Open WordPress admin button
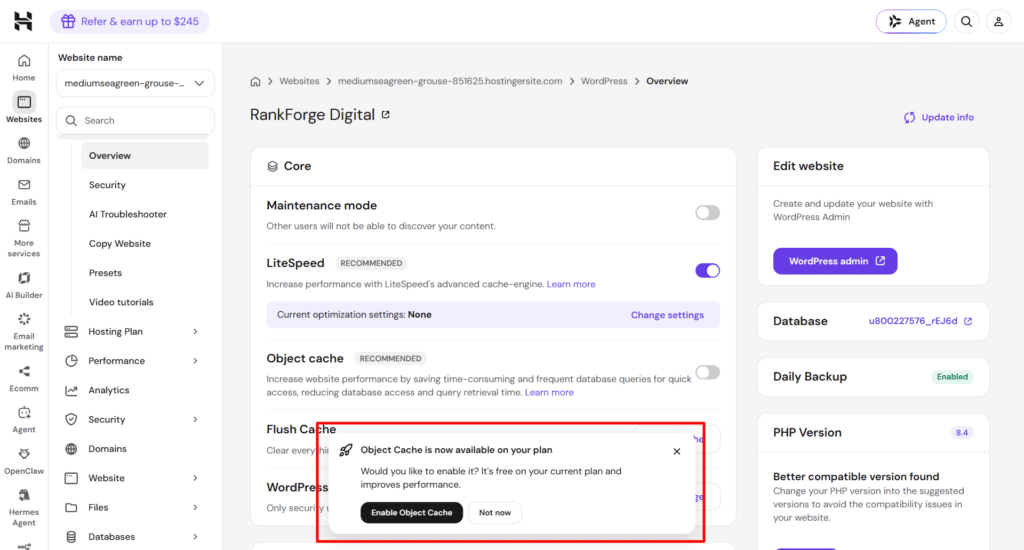Viewport: 1024px width, 550px height. 835,261
